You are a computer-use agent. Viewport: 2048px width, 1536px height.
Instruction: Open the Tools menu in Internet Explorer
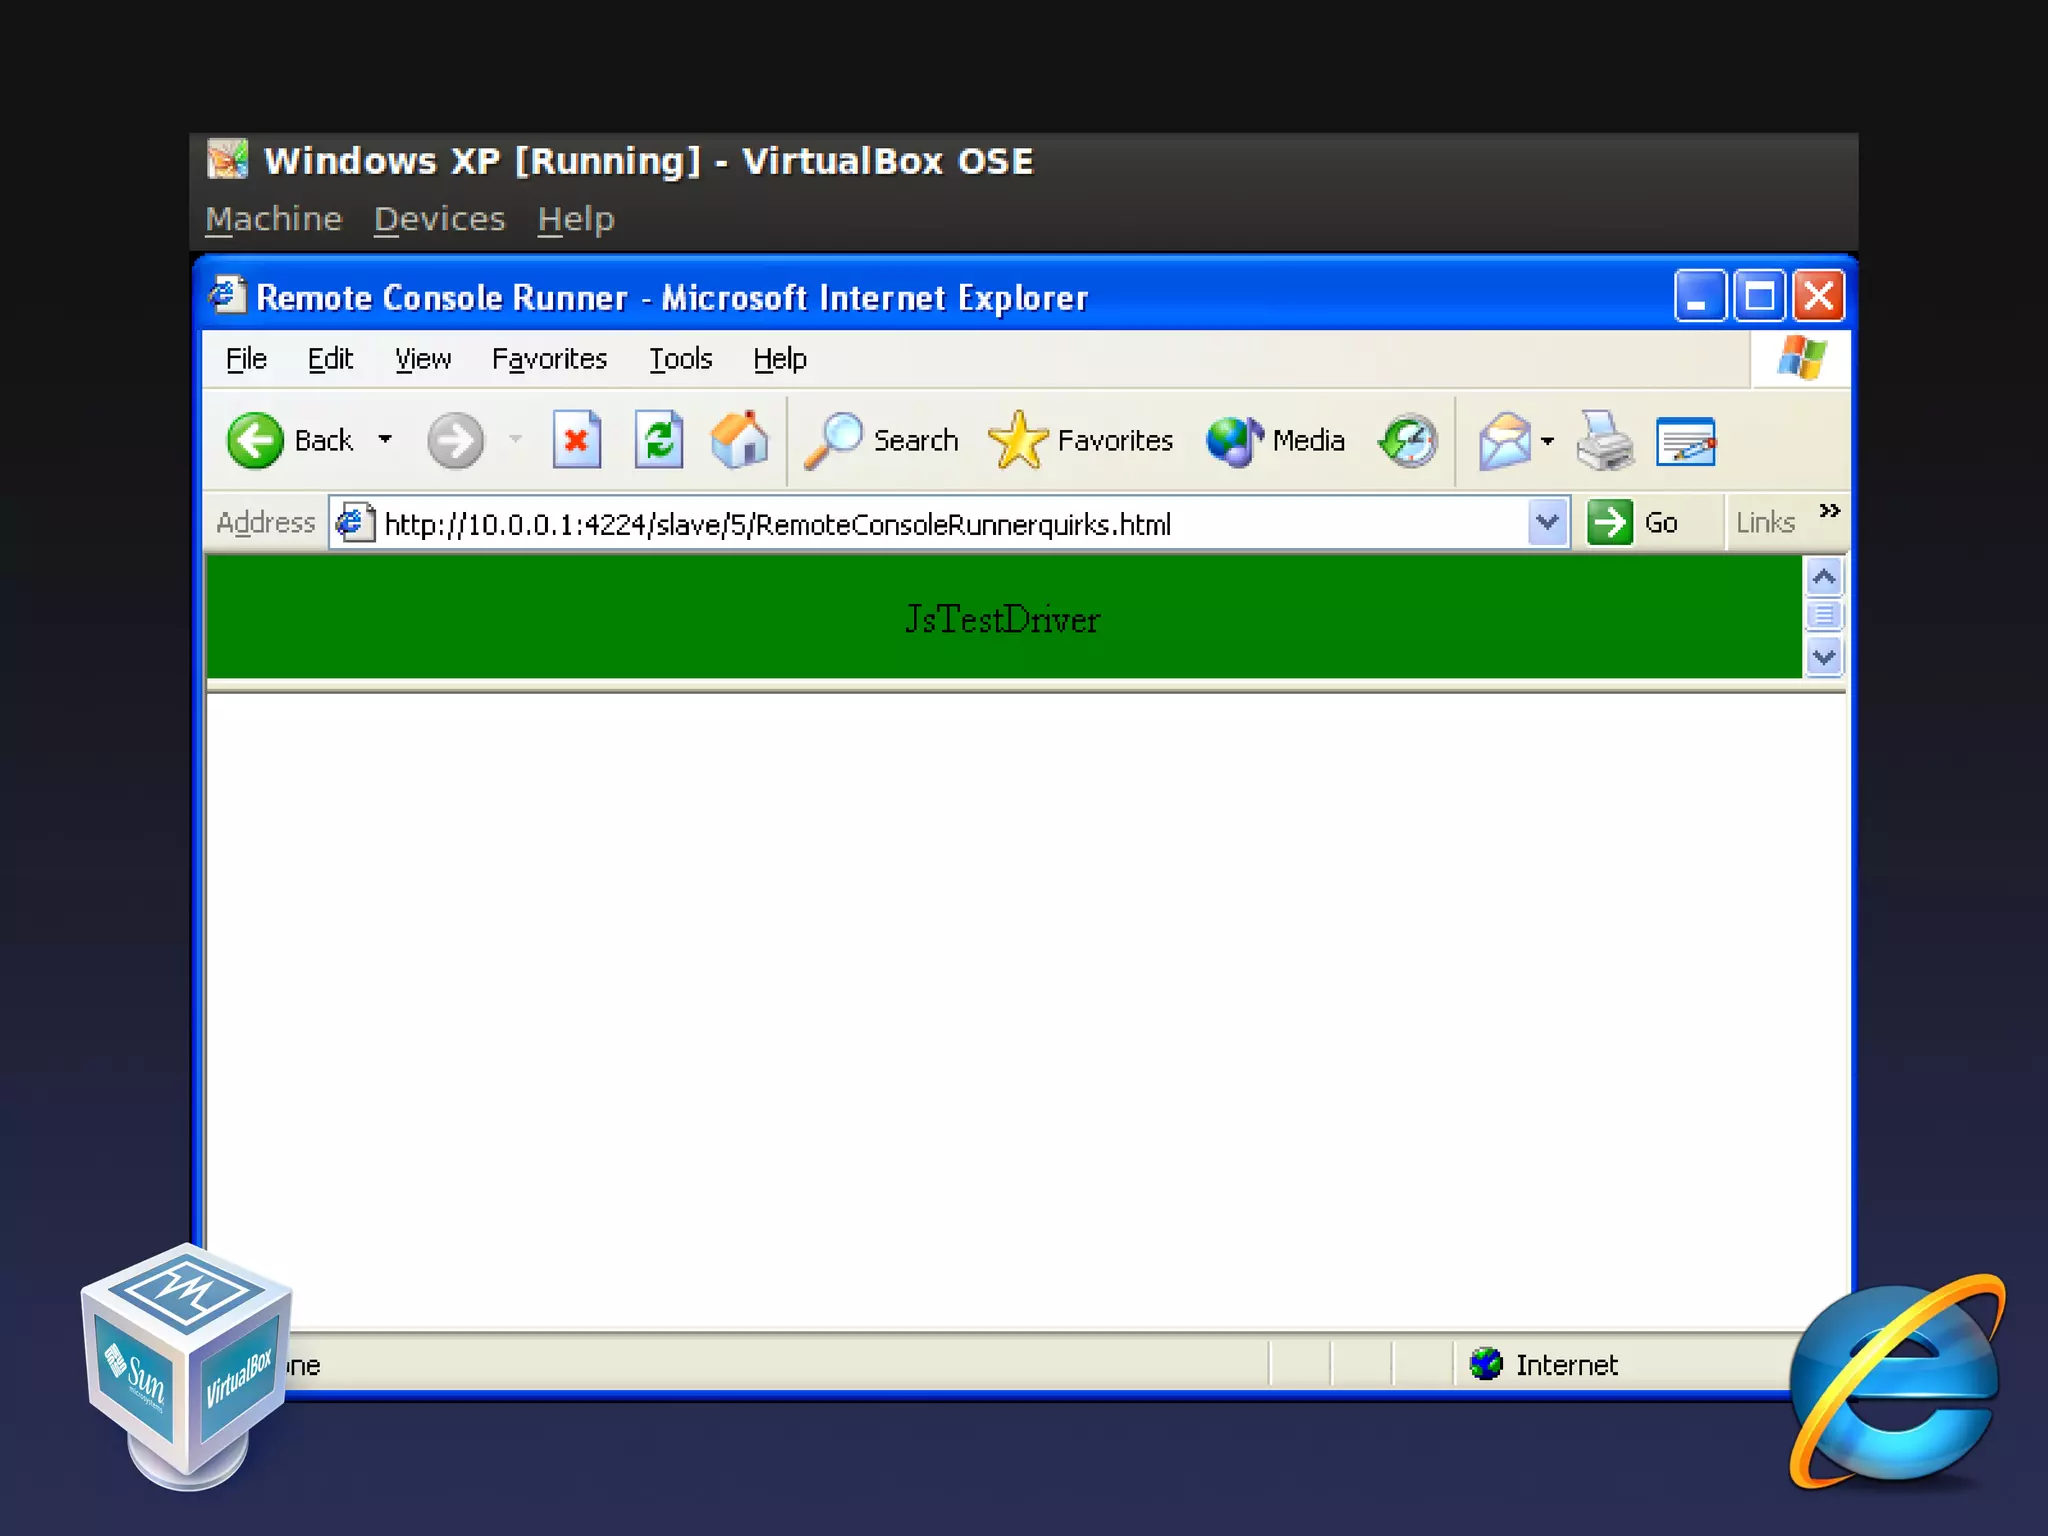(680, 359)
